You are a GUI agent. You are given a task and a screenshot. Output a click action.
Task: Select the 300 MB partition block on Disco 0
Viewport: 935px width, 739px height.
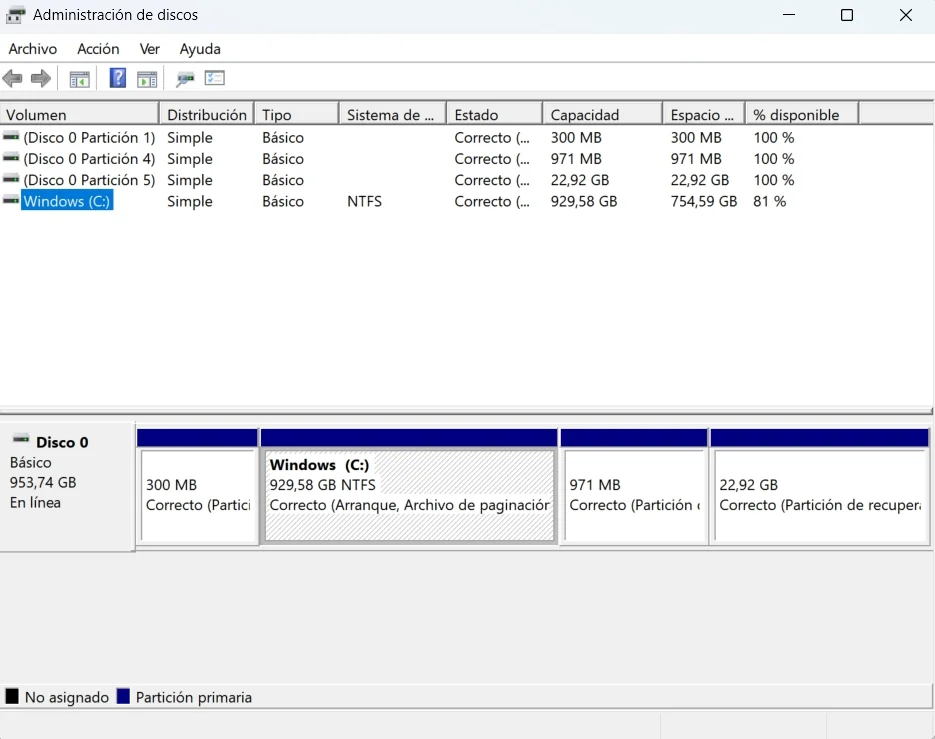coord(197,486)
